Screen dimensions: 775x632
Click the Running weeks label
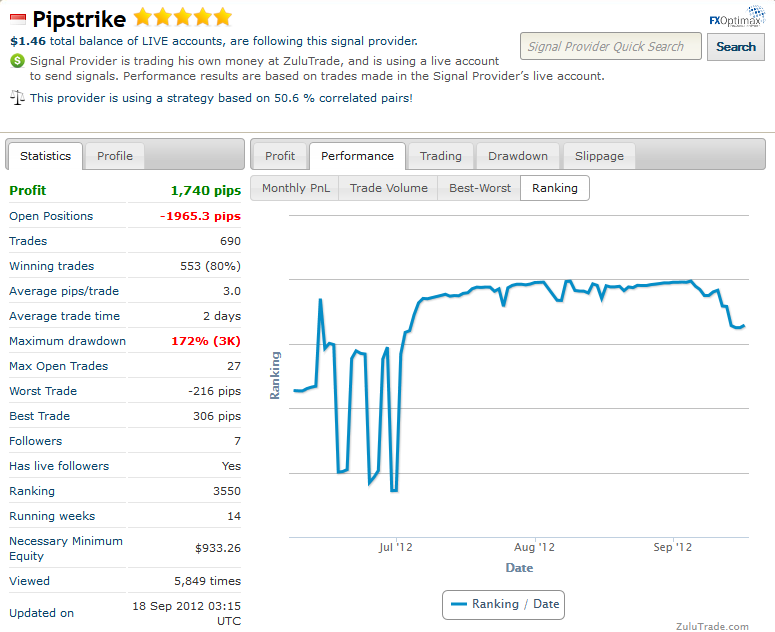[x=52, y=516]
